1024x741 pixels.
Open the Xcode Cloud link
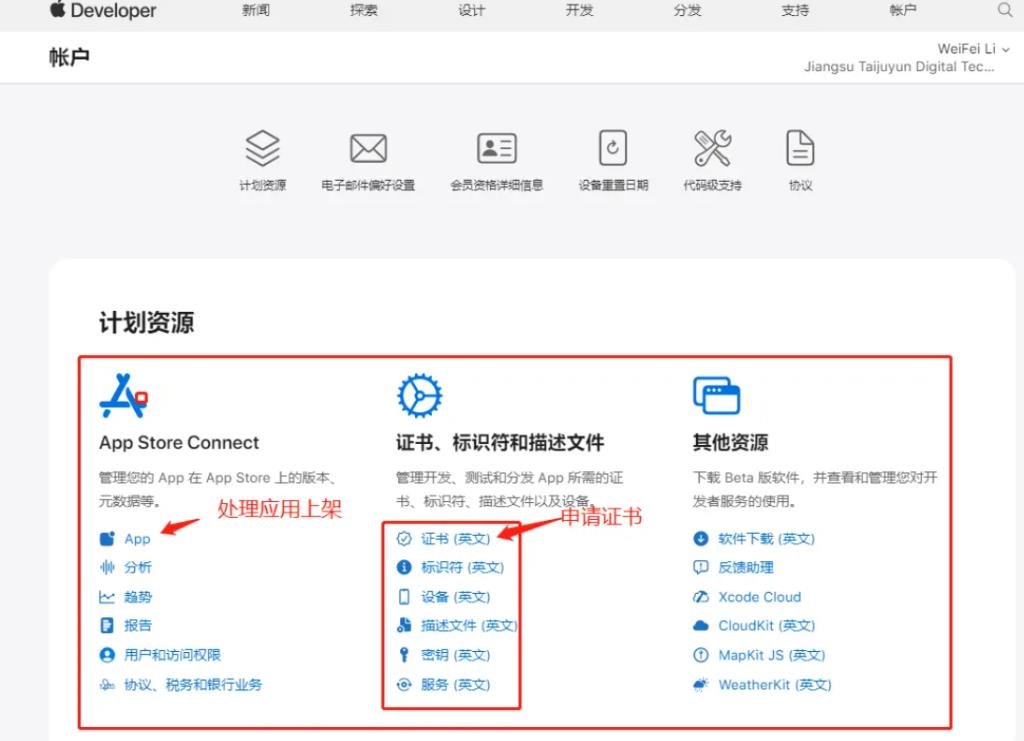pos(759,597)
